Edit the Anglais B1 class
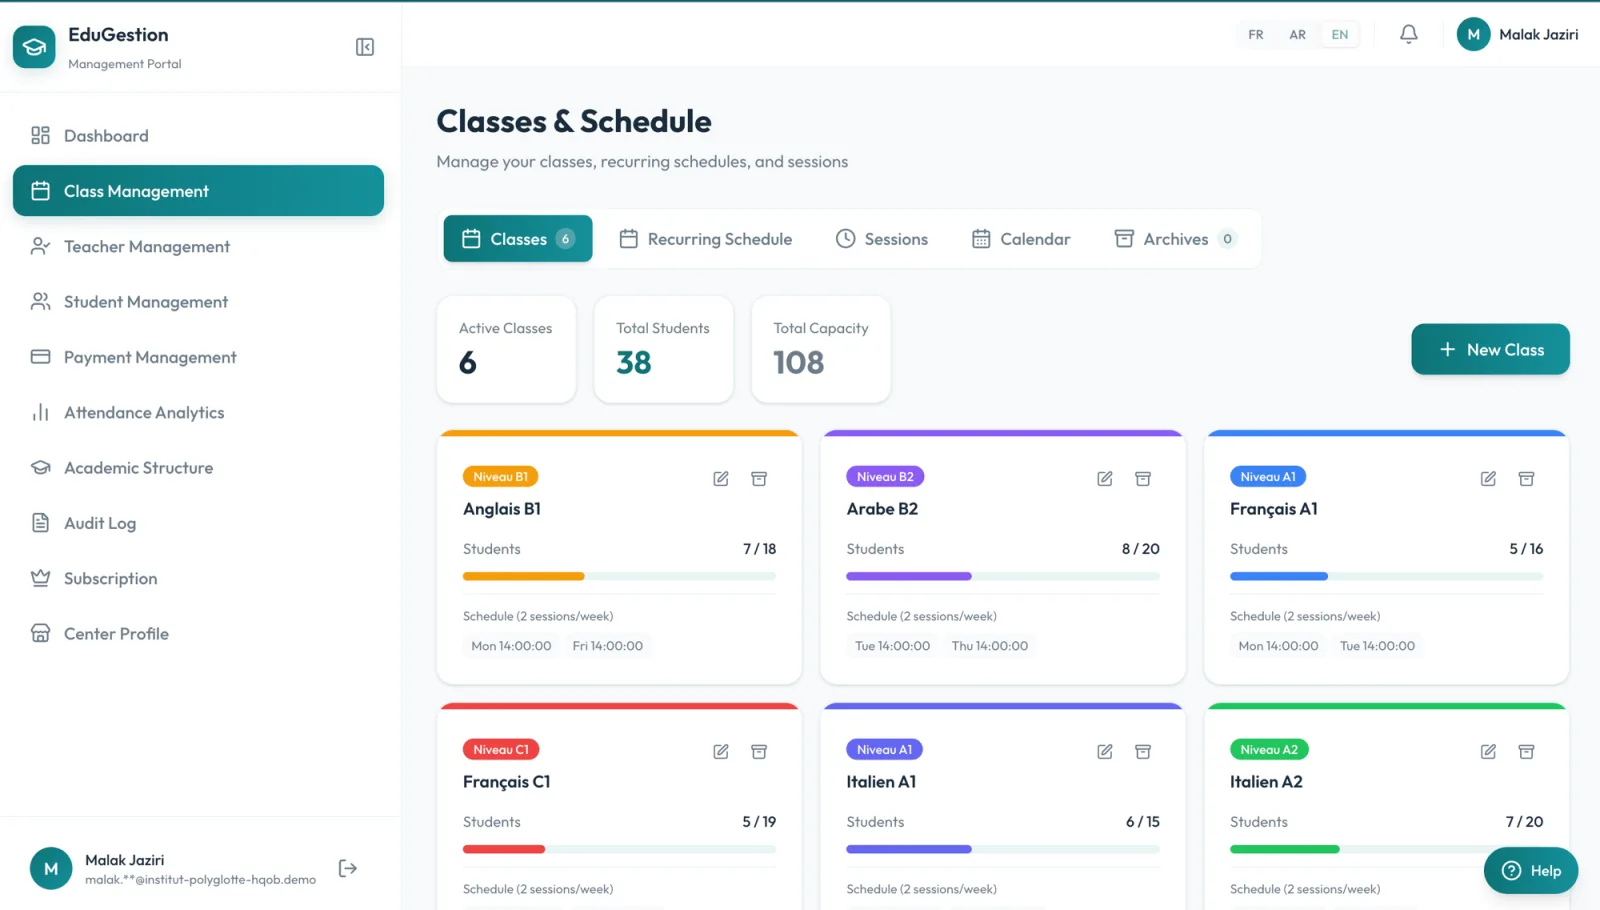Screen dimensions: 1600x910 (x=721, y=479)
